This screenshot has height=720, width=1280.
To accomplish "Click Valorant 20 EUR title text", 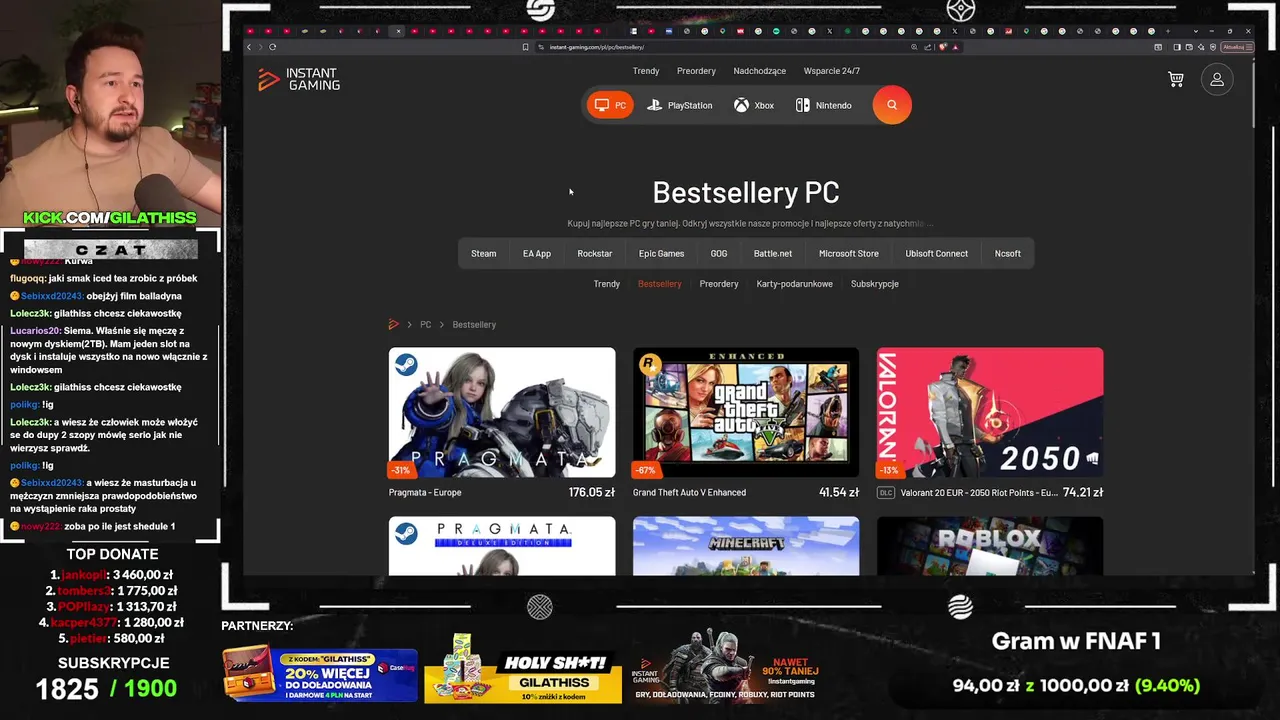I will (979, 493).
